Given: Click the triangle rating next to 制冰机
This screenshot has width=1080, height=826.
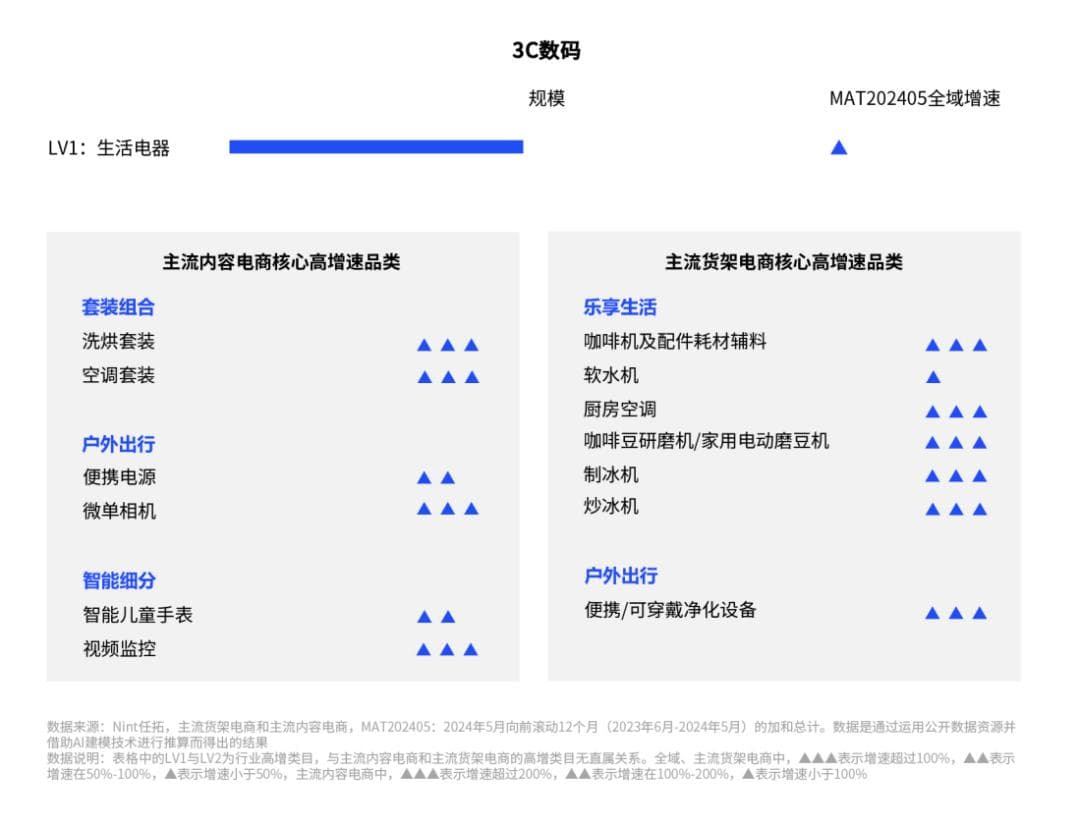Looking at the screenshot, I should pos(956,476).
